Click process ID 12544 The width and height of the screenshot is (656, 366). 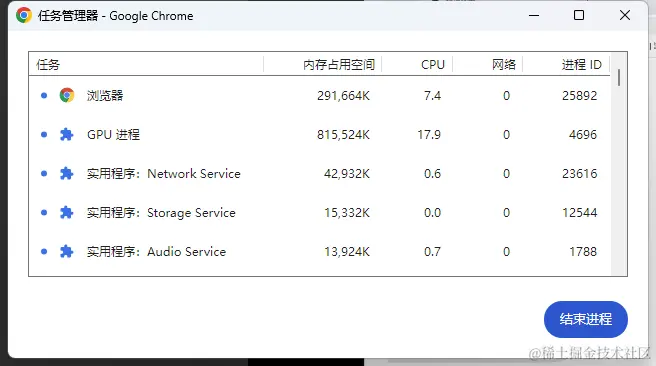click(x=579, y=213)
